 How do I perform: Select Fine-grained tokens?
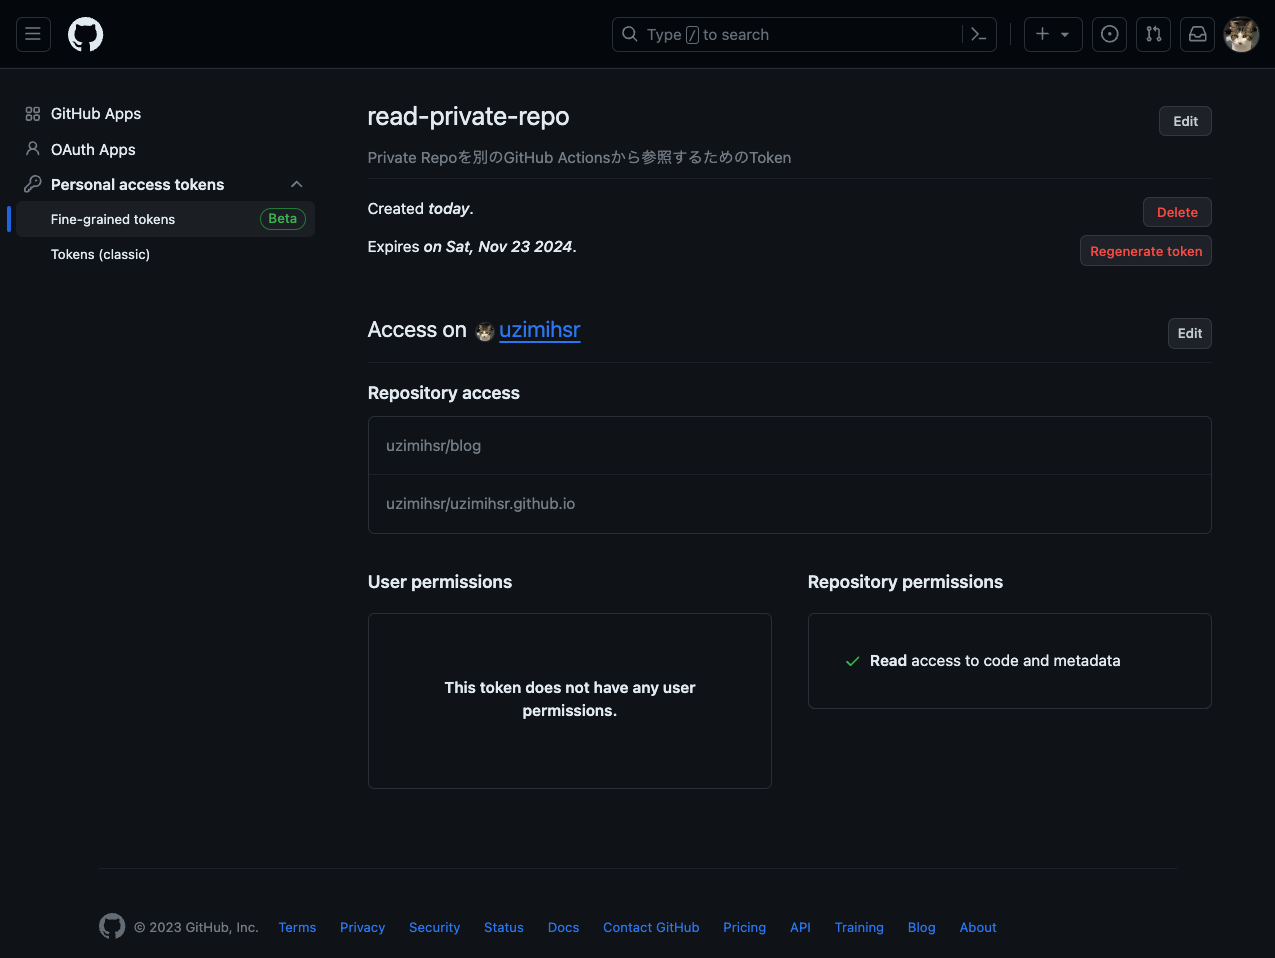[166, 219]
